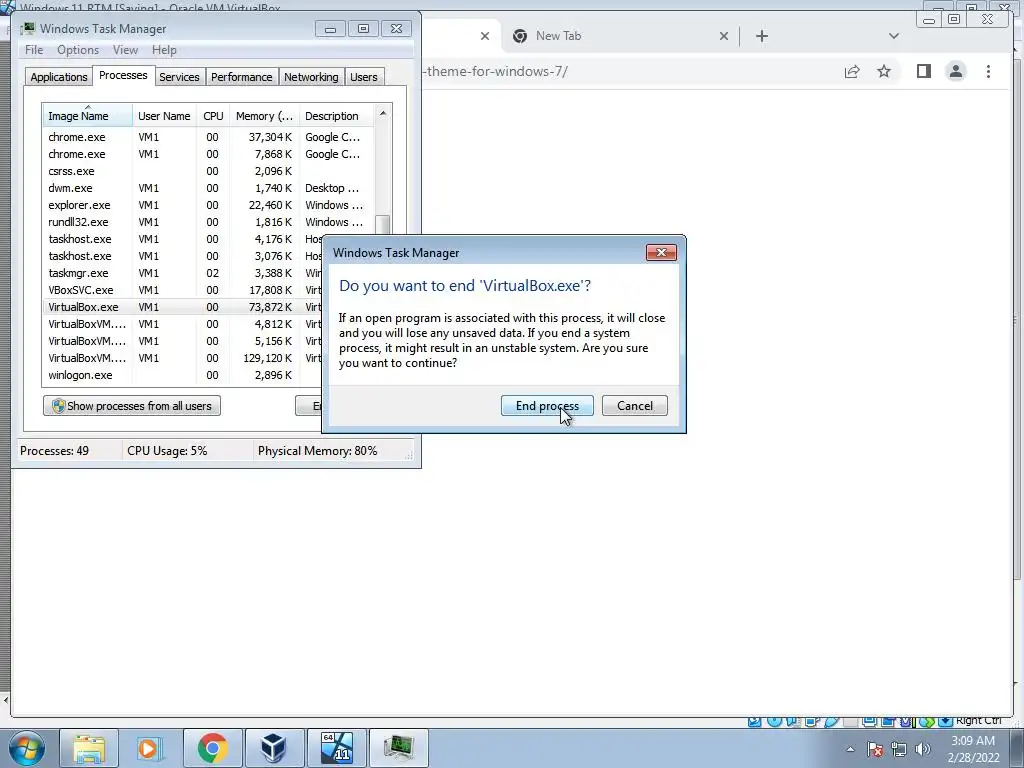Sort by Image Name column
Viewport: 1024px width, 768px height.
[x=88, y=116]
